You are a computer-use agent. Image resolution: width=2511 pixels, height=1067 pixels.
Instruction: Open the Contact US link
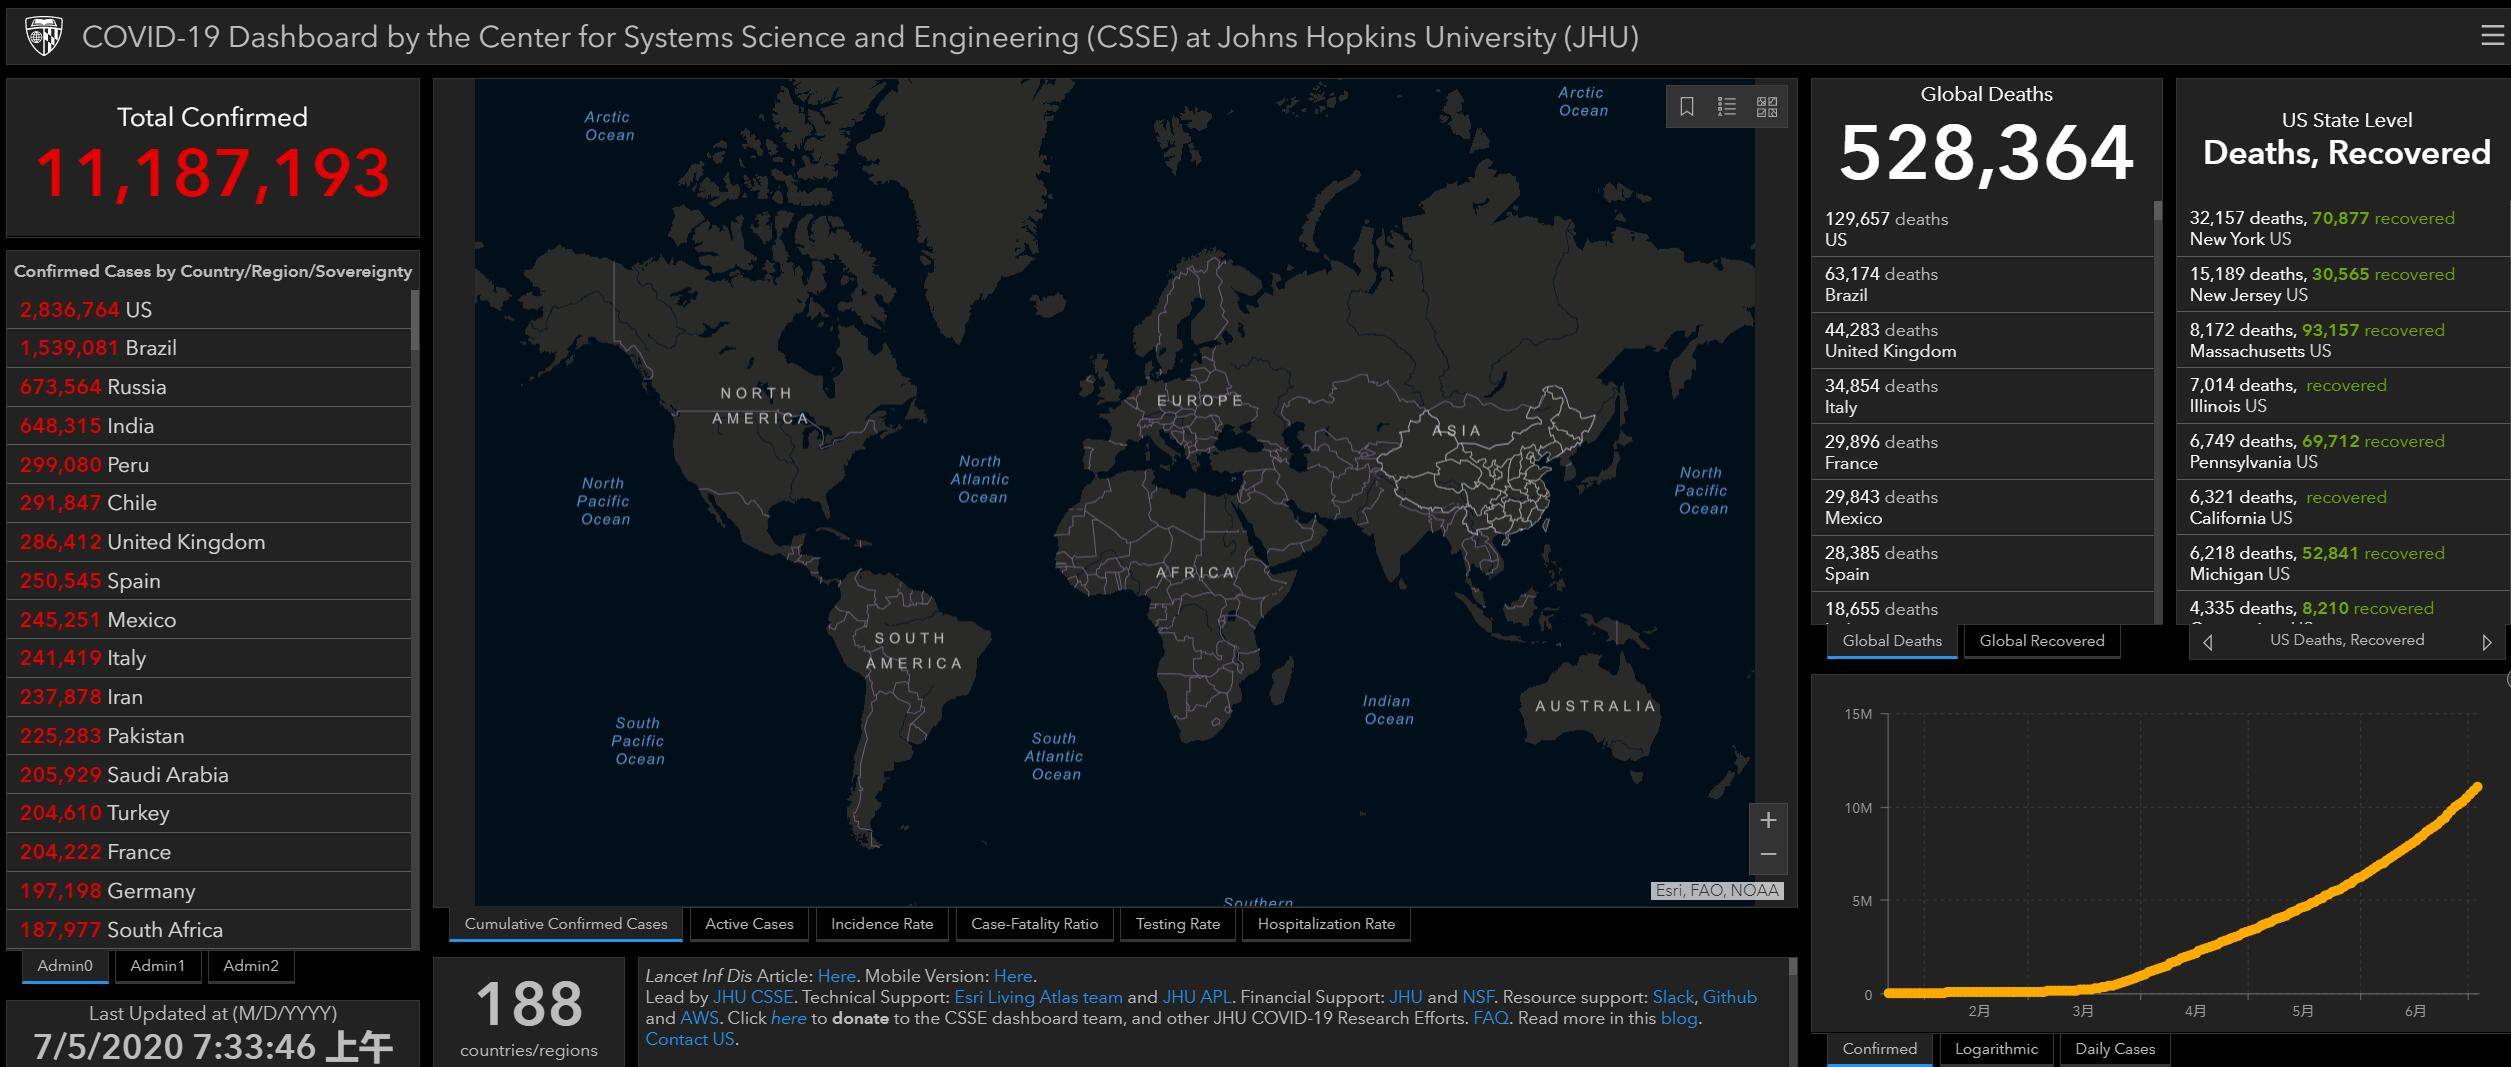(x=689, y=1039)
